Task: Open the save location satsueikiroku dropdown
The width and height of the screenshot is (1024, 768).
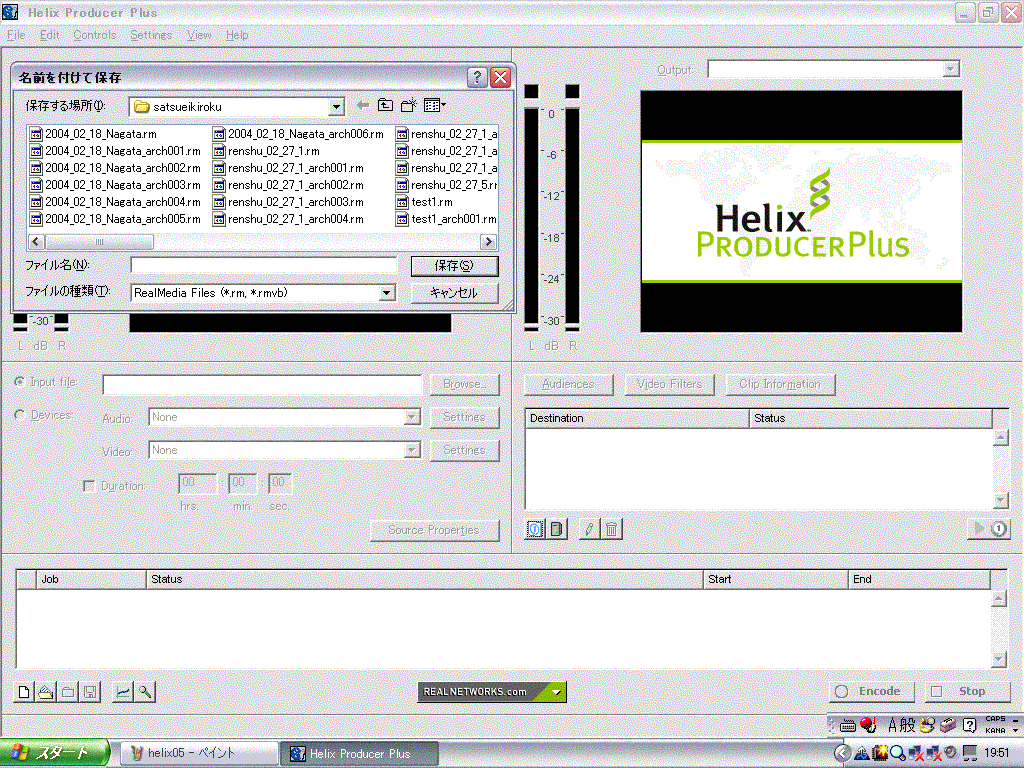Action: (x=336, y=106)
